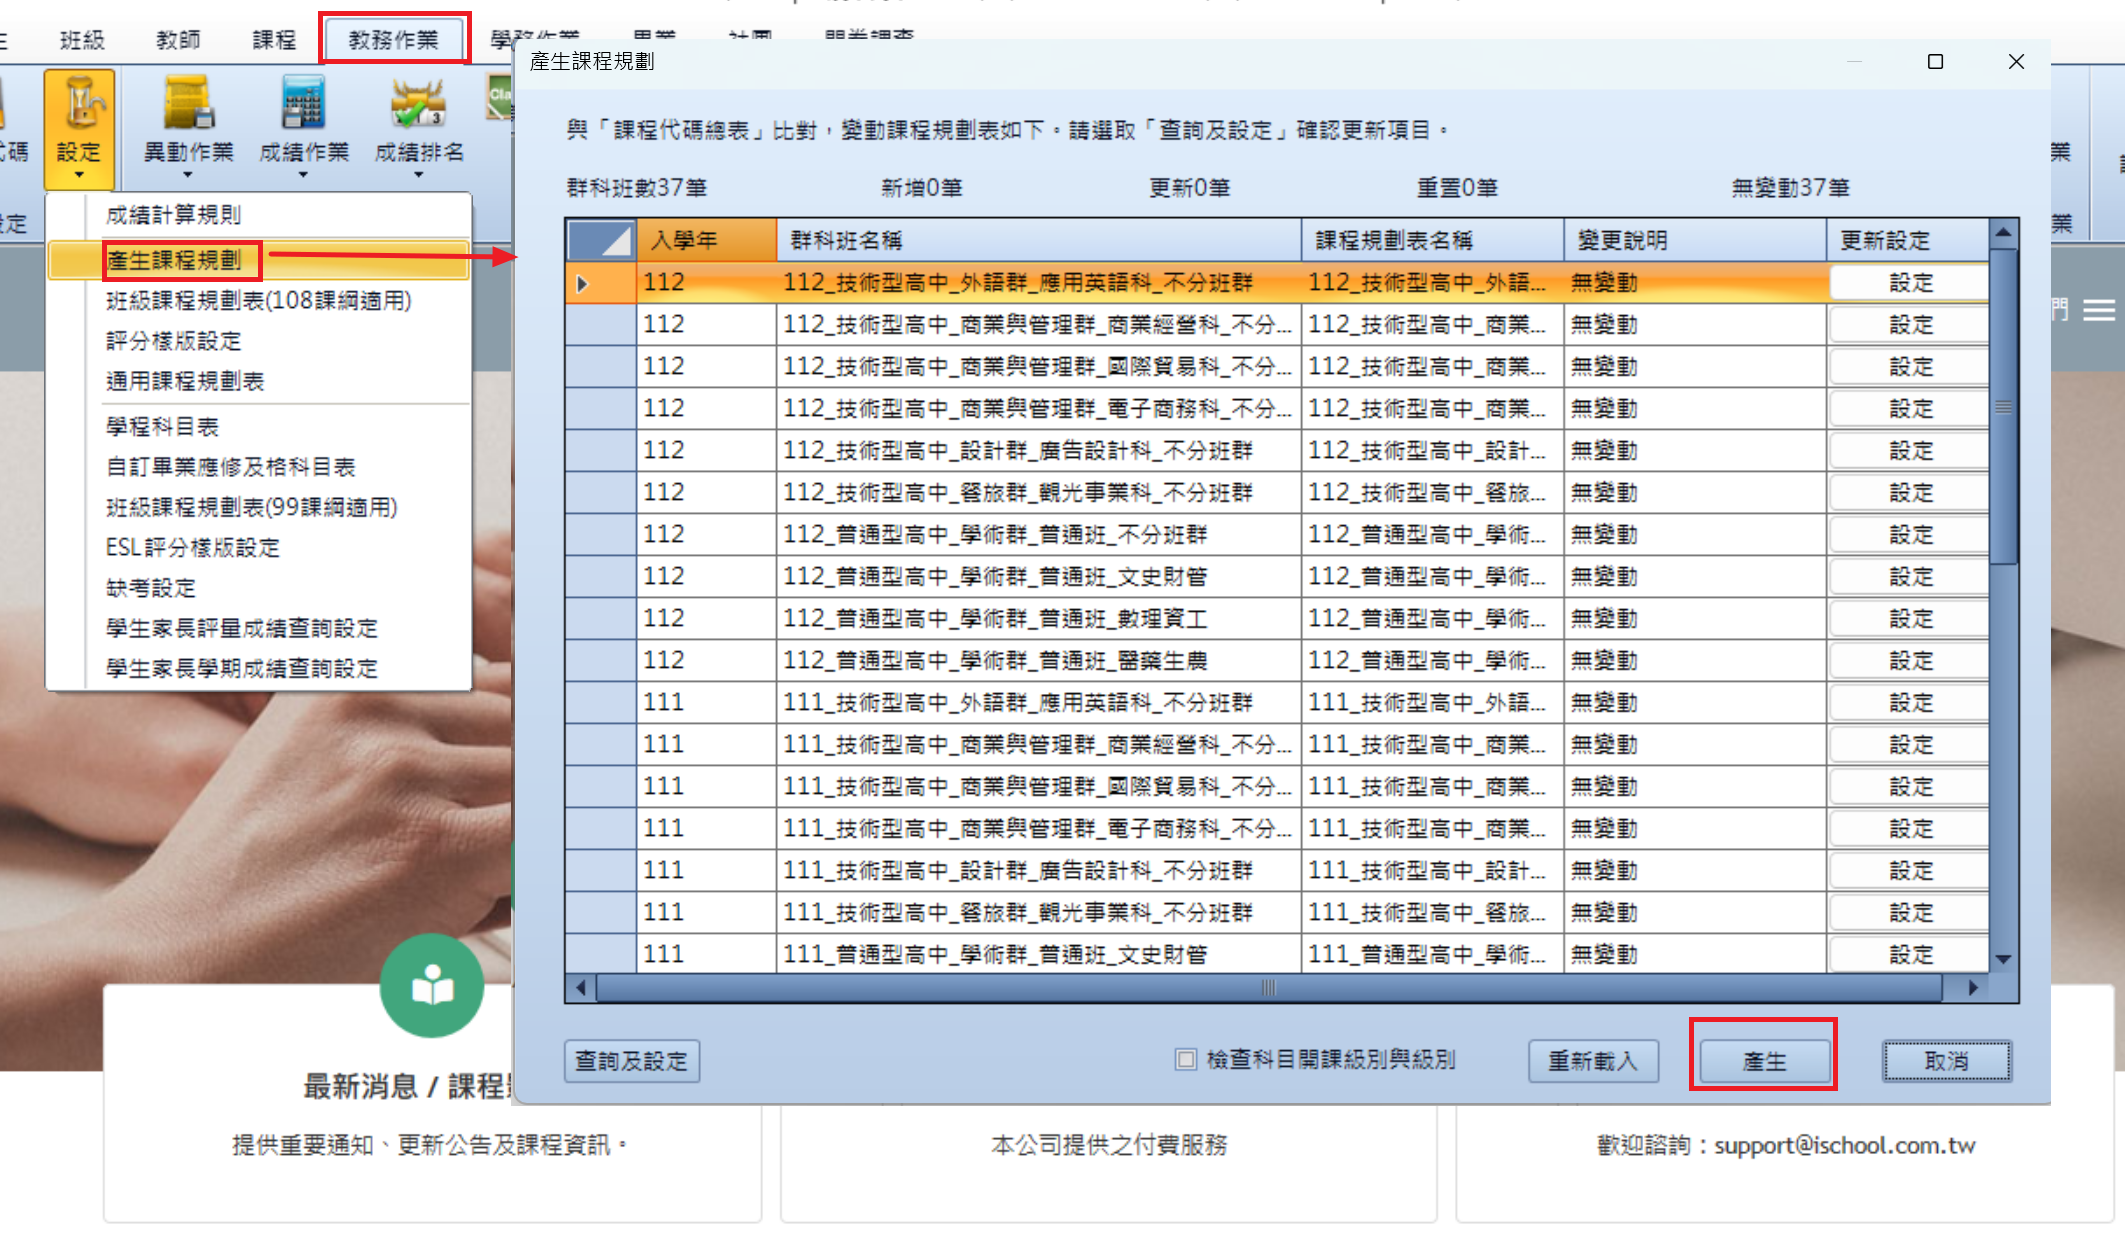
Task: Select 通用課程規劃表 menu item
Action: click(x=258, y=381)
